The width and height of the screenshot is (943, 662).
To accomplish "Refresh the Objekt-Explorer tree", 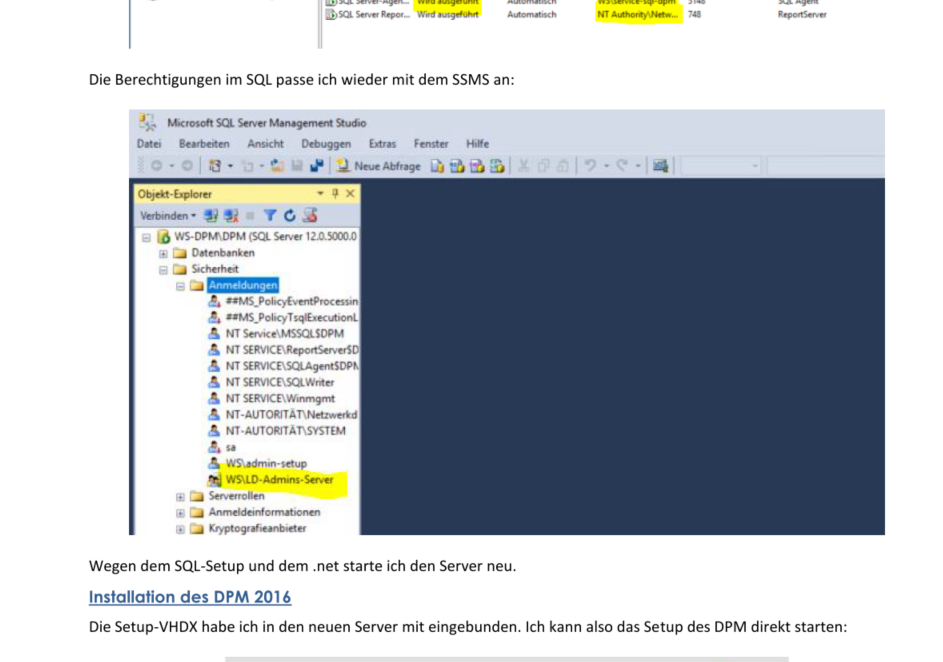I will point(289,215).
